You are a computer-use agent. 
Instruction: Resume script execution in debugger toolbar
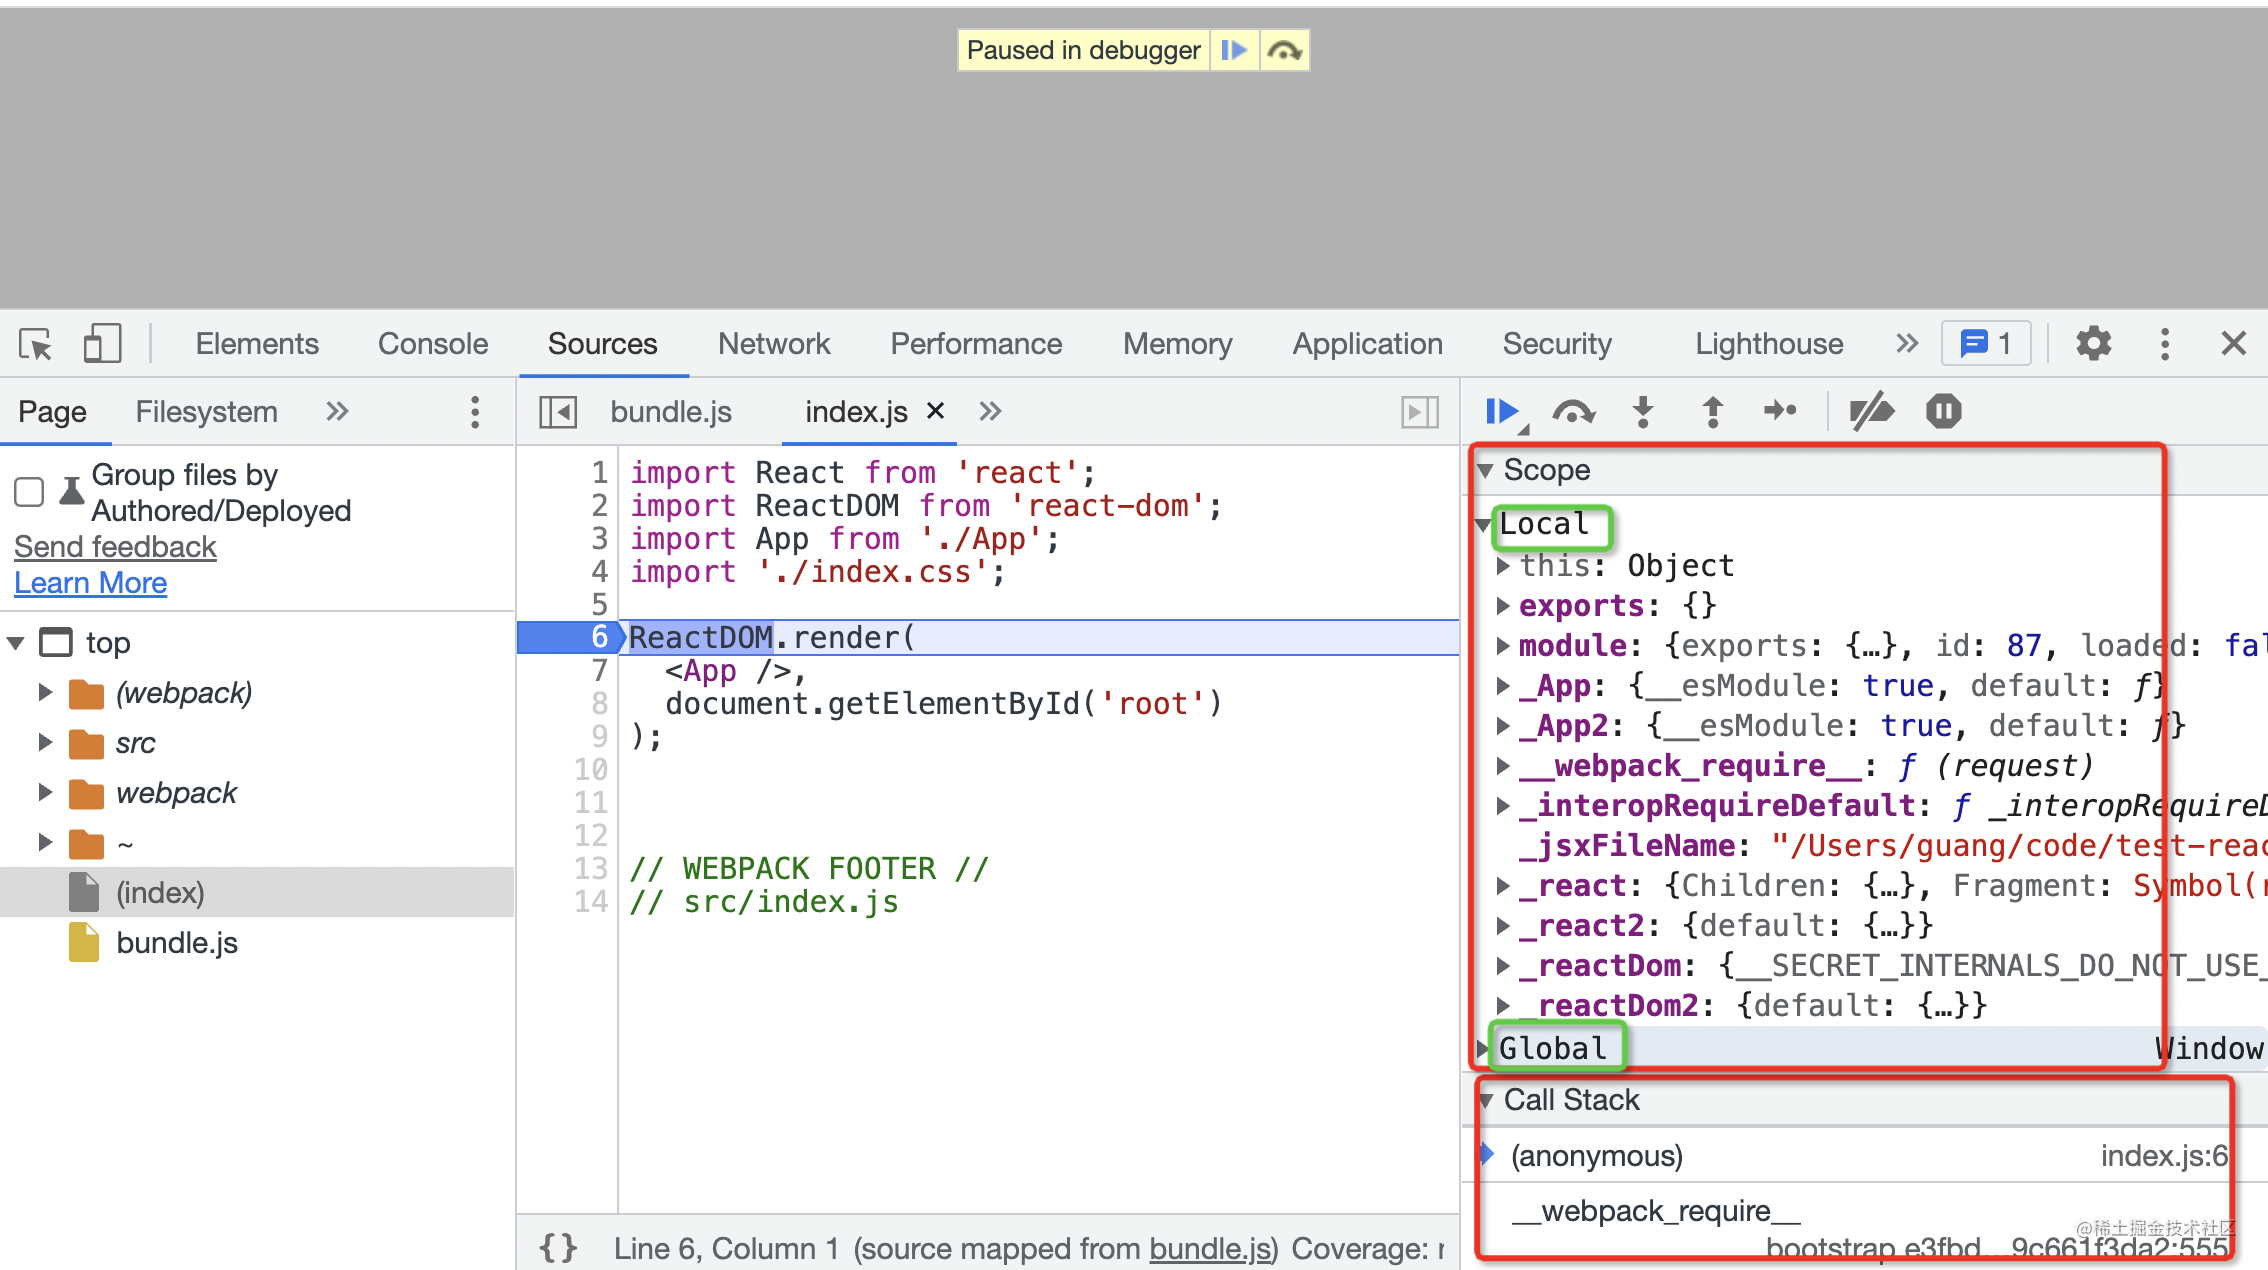click(x=1501, y=411)
